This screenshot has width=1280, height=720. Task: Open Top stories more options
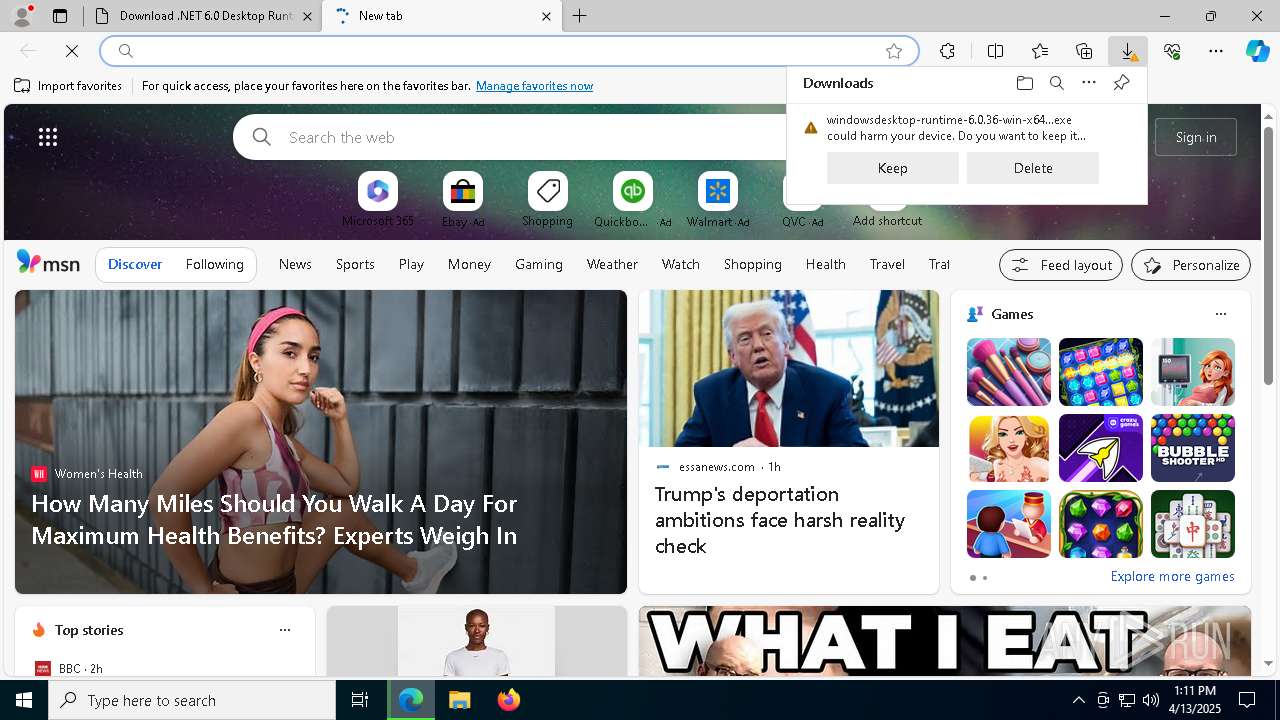[285, 630]
